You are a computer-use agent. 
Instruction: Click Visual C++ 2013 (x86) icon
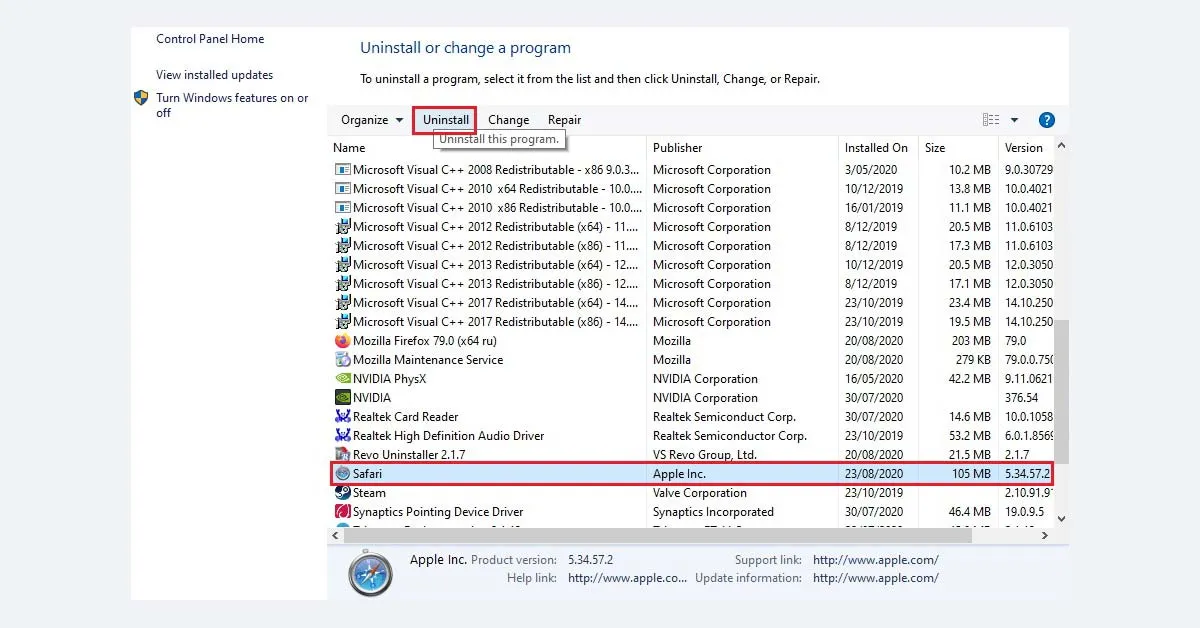(343, 284)
